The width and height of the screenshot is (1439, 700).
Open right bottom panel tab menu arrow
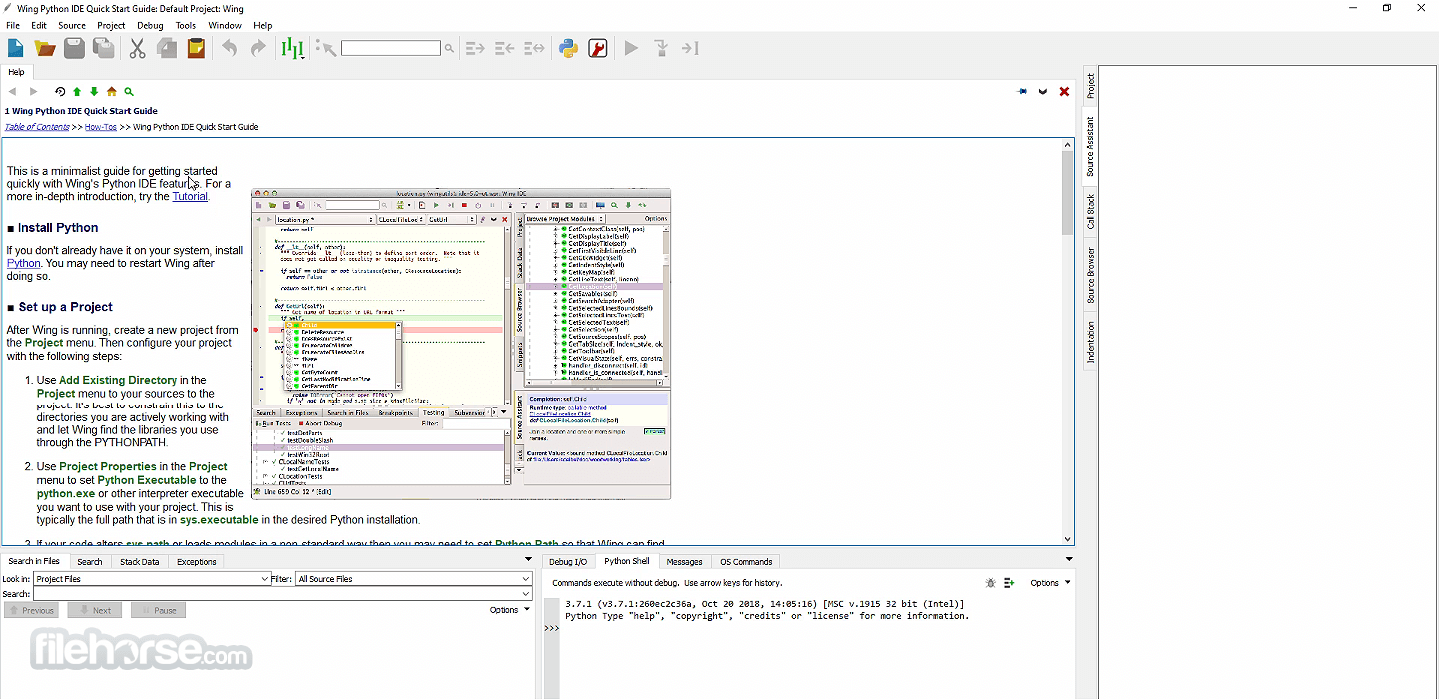1069,560
